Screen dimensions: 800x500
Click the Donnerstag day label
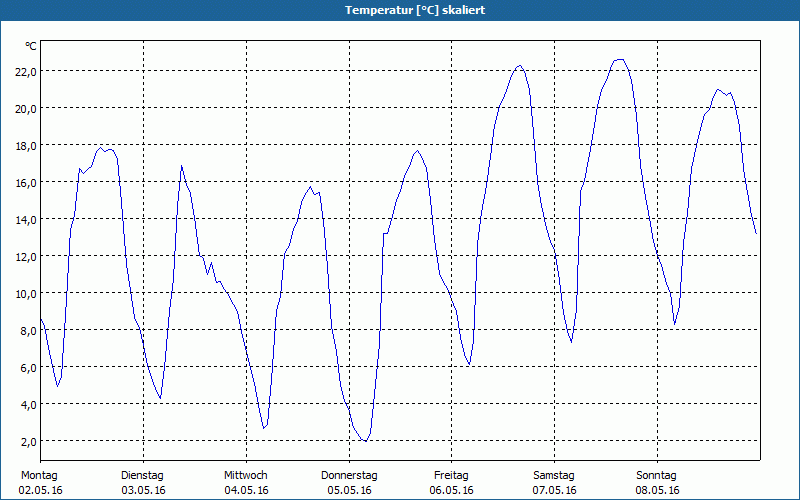(349, 476)
